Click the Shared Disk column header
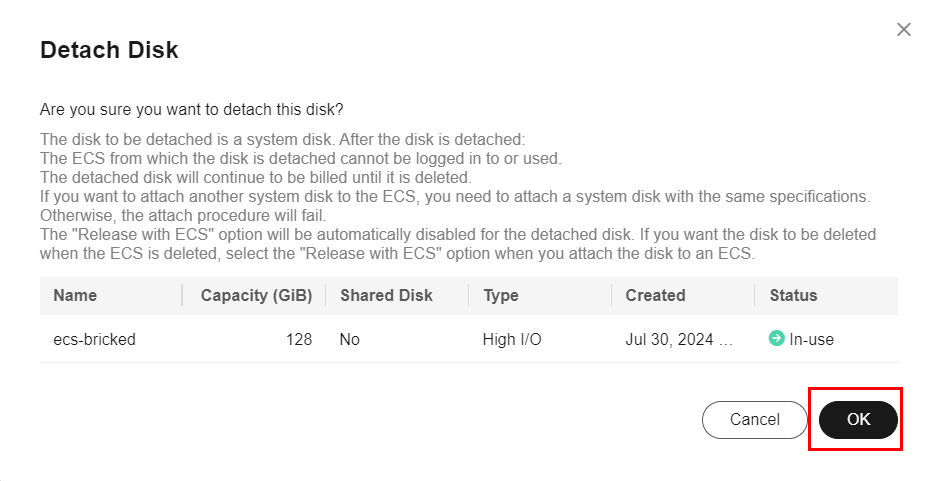The image size is (936, 481). (386, 295)
